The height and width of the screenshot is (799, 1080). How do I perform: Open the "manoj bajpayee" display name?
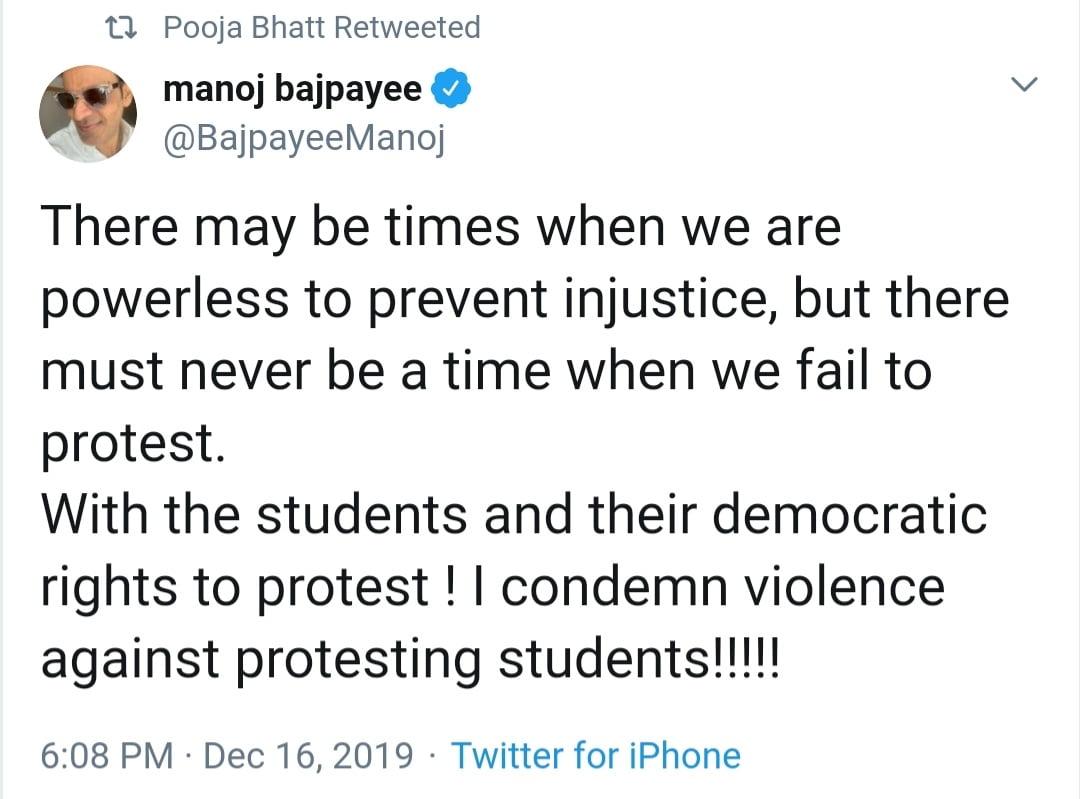click(292, 93)
